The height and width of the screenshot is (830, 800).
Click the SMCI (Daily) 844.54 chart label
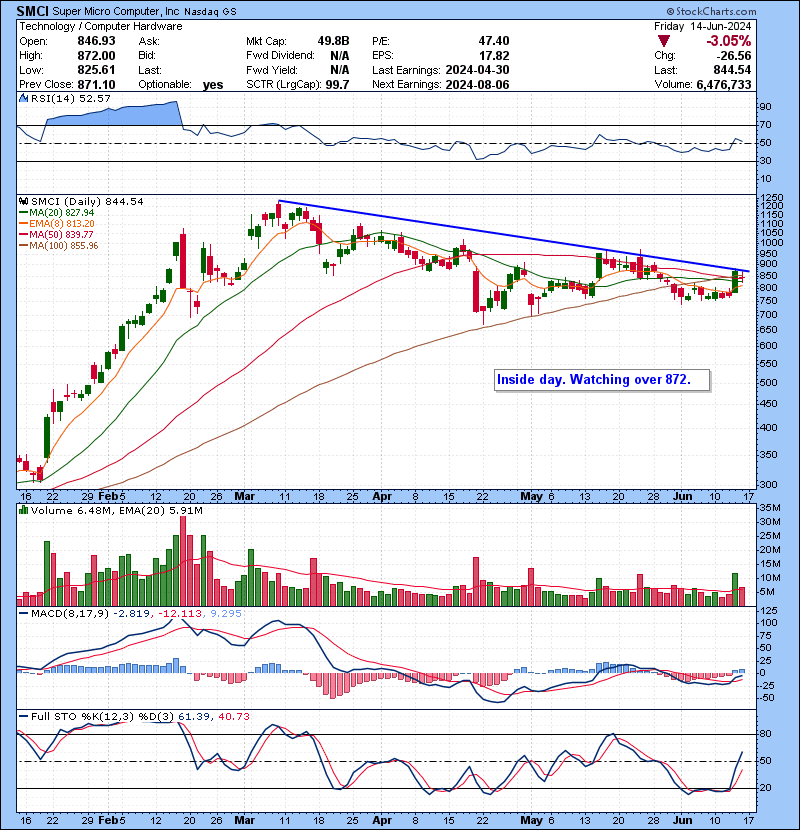click(87, 202)
